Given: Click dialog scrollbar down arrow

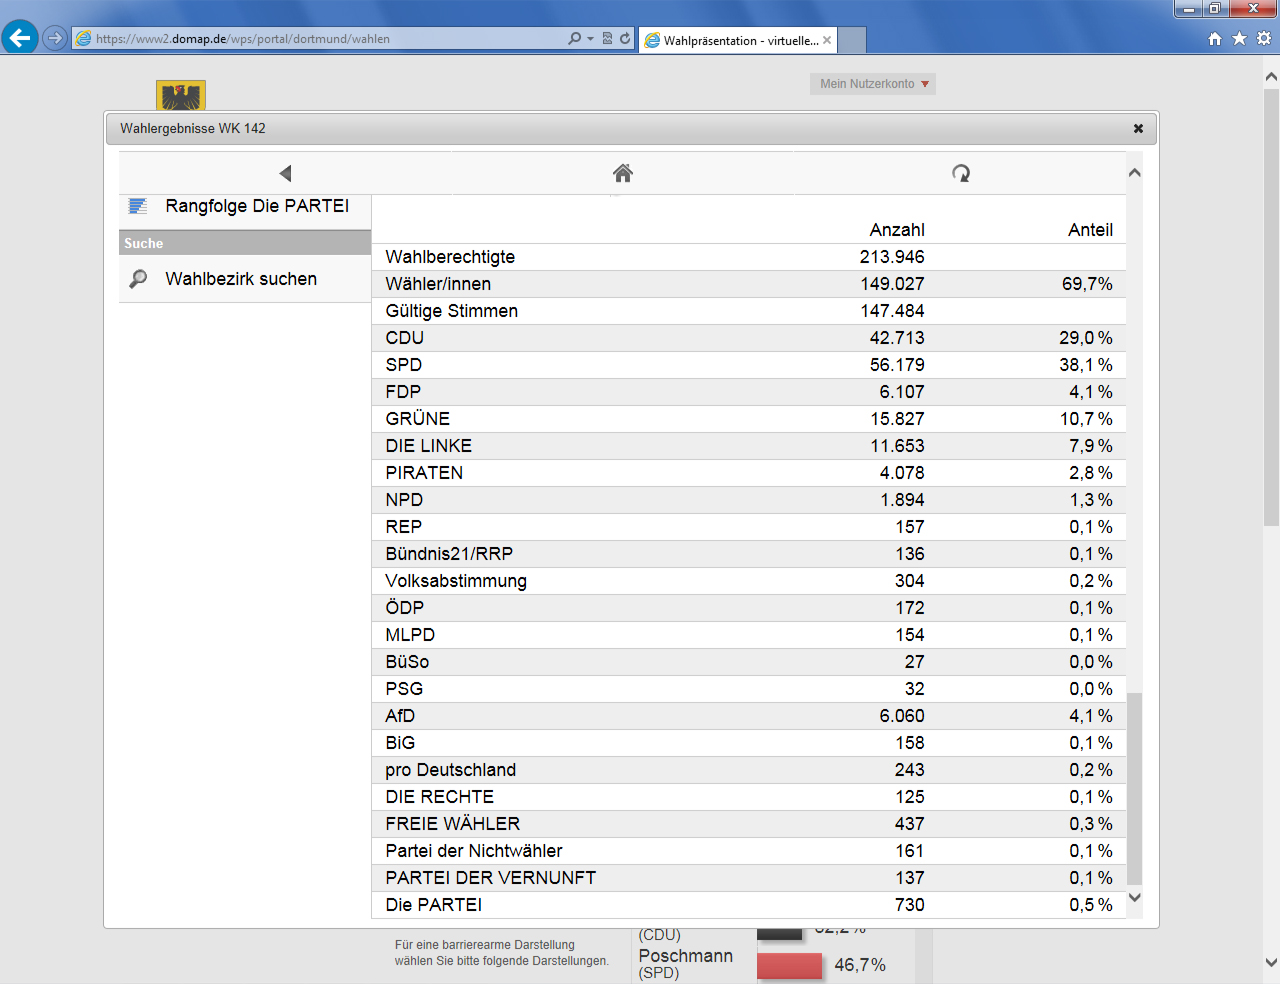Looking at the screenshot, I should pos(1135,897).
